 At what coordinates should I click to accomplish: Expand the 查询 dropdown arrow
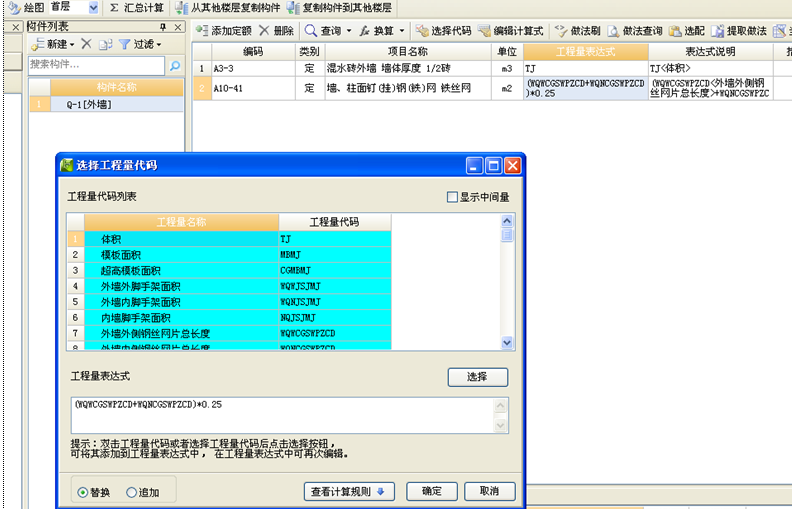point(349,31)
